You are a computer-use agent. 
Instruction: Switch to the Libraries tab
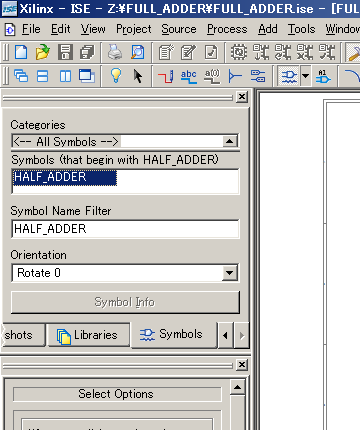pyautogui.click(x=89, y=335)
